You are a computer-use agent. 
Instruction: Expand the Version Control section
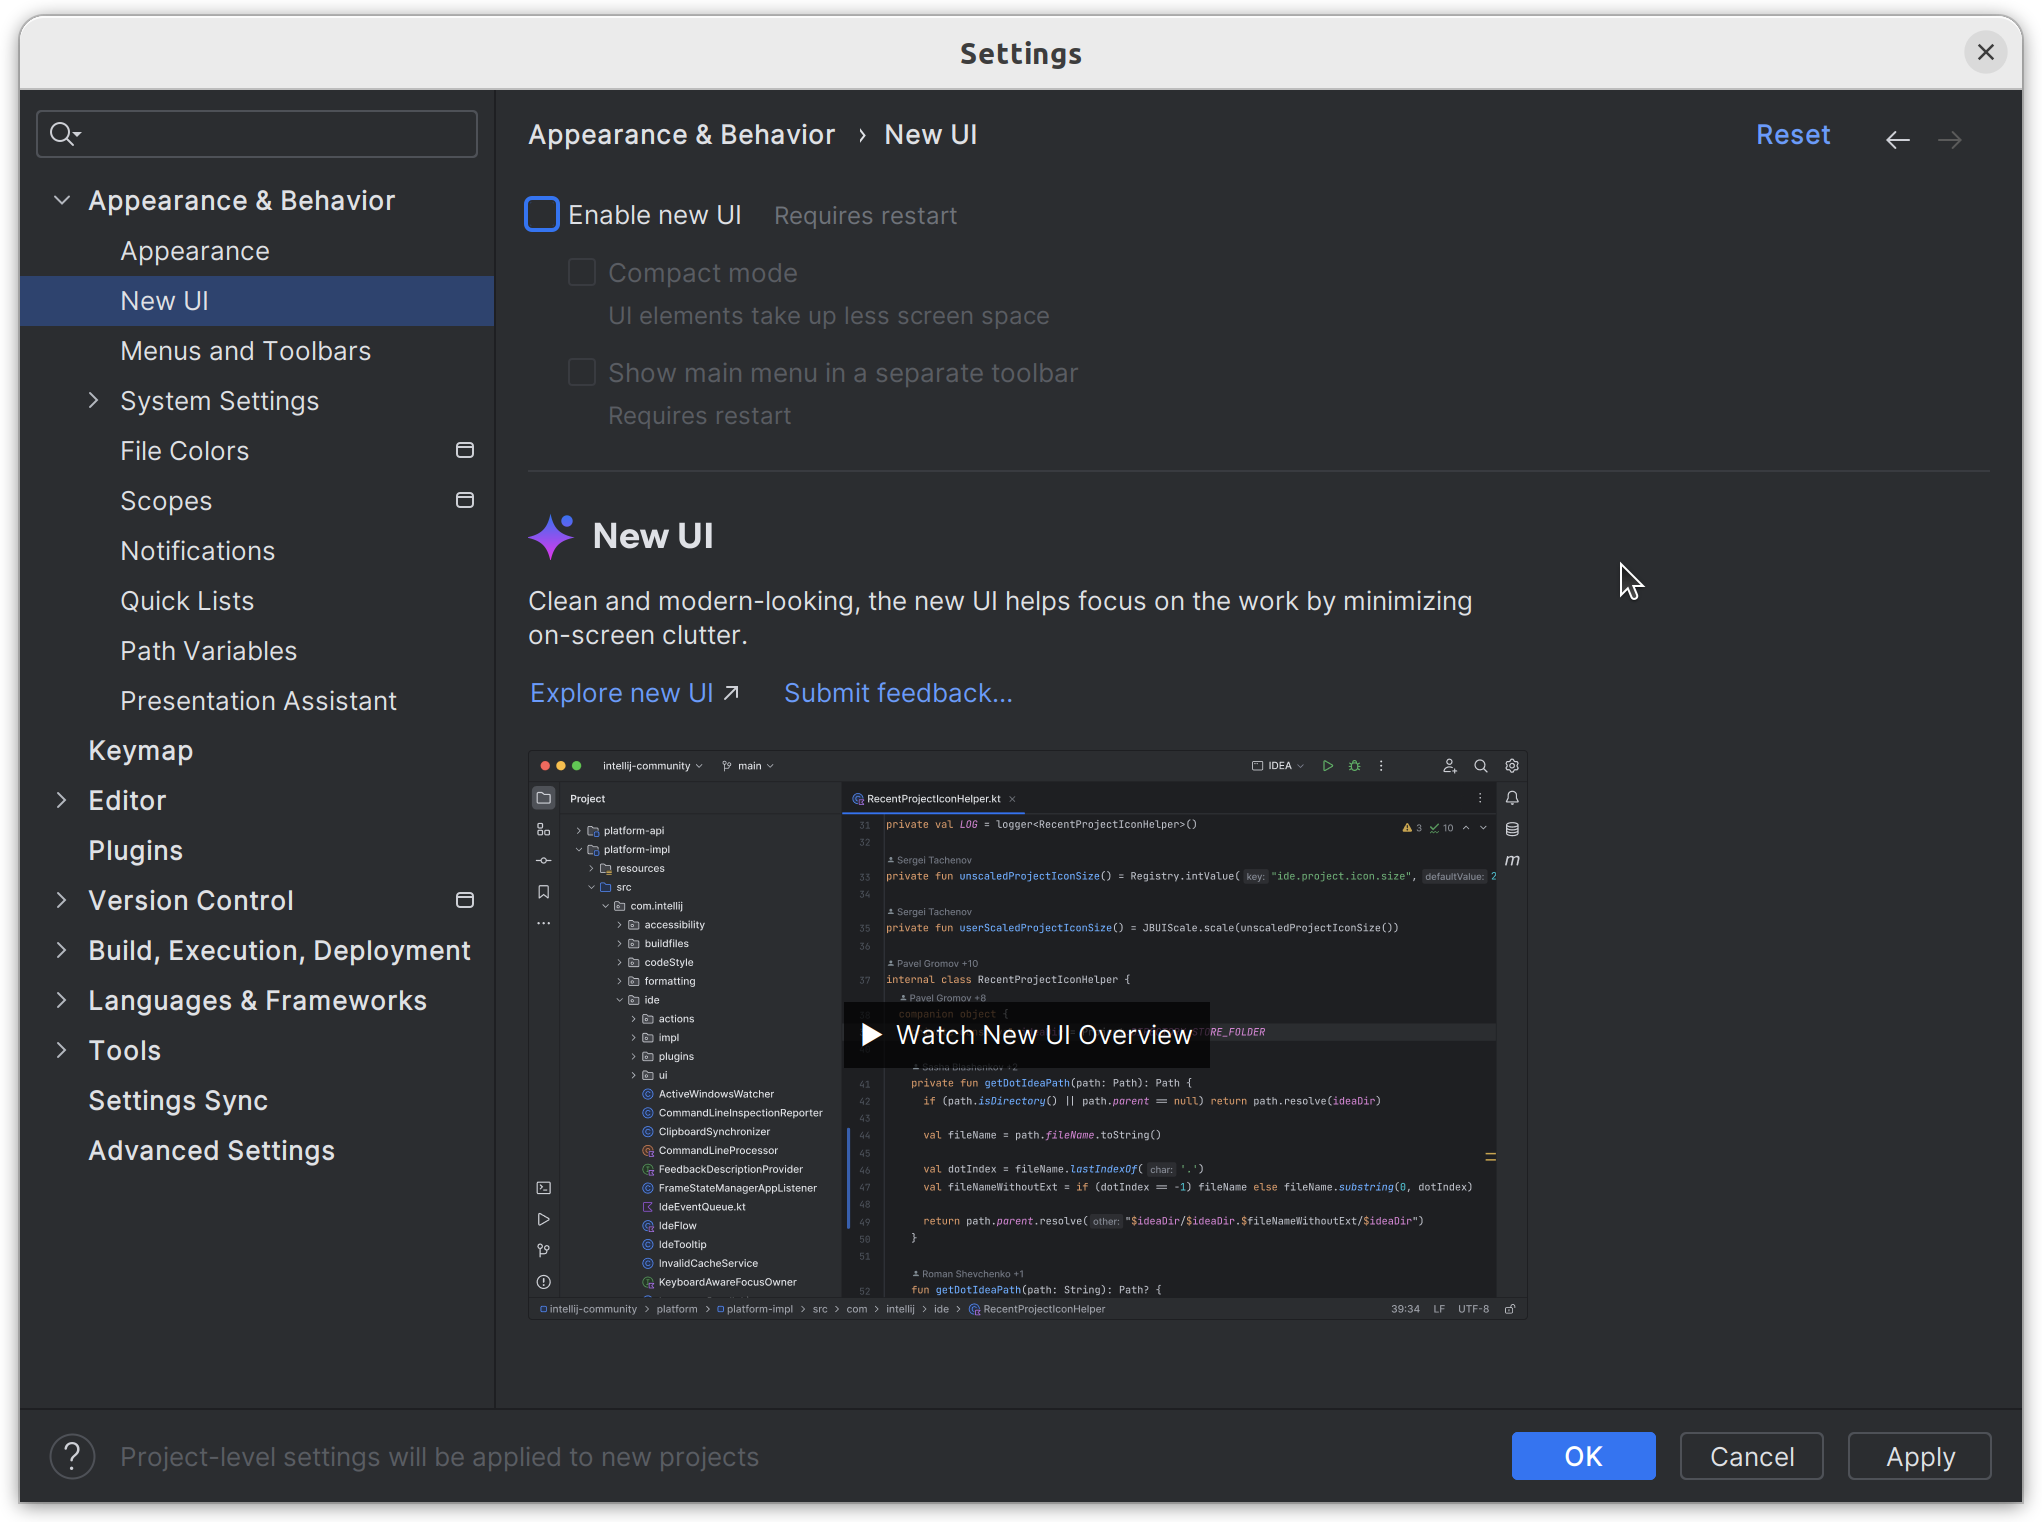point(62,900)
